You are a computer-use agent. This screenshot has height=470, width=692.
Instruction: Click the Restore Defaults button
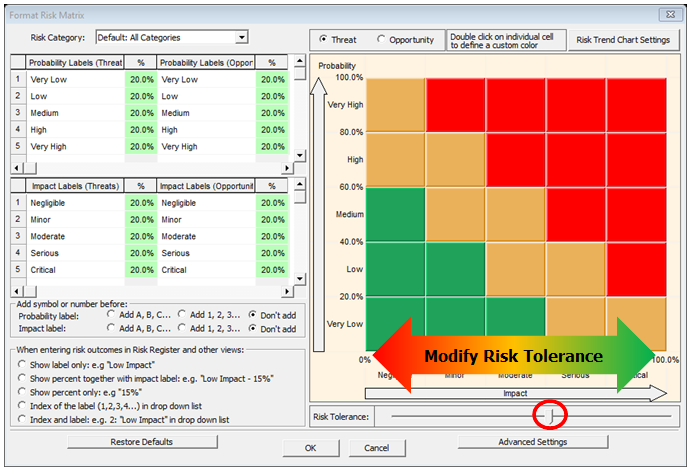tap(142, 442)
